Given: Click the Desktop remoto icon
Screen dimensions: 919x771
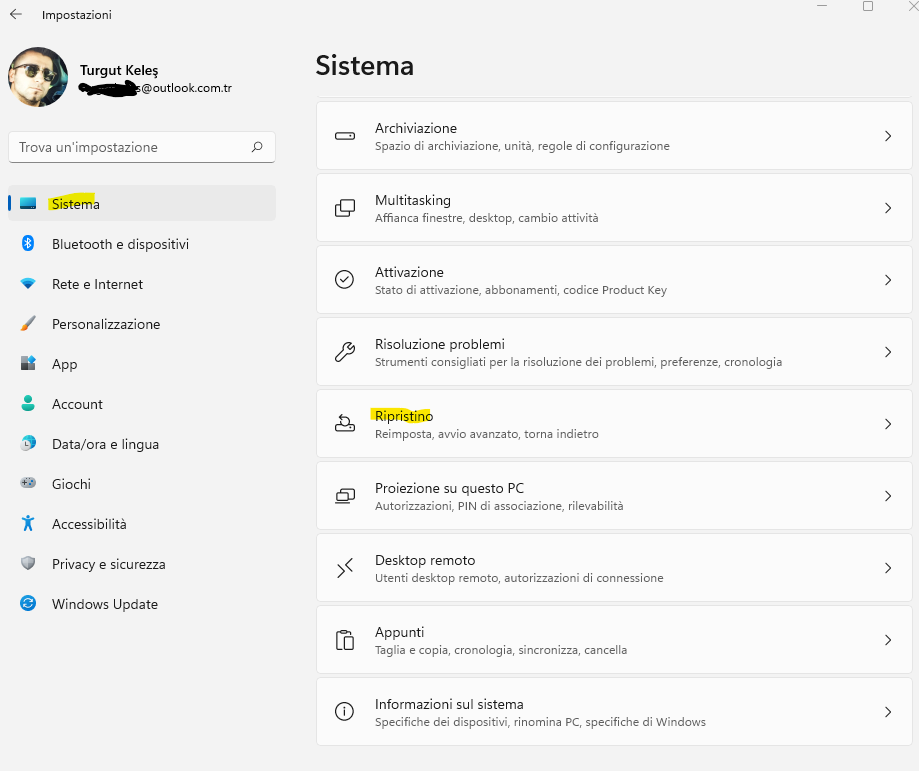Looking at the screenshot, I should [x=344, y=568].
